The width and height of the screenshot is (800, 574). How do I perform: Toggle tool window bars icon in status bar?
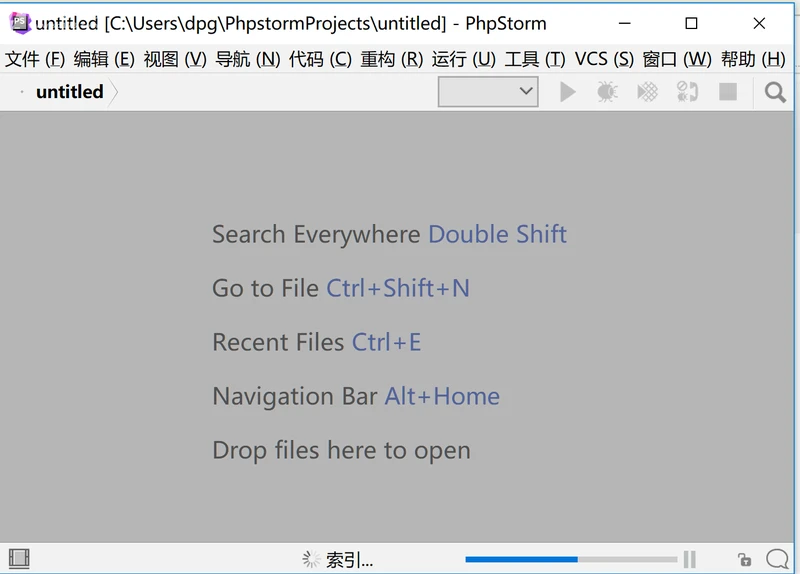(x=19, y=558)
